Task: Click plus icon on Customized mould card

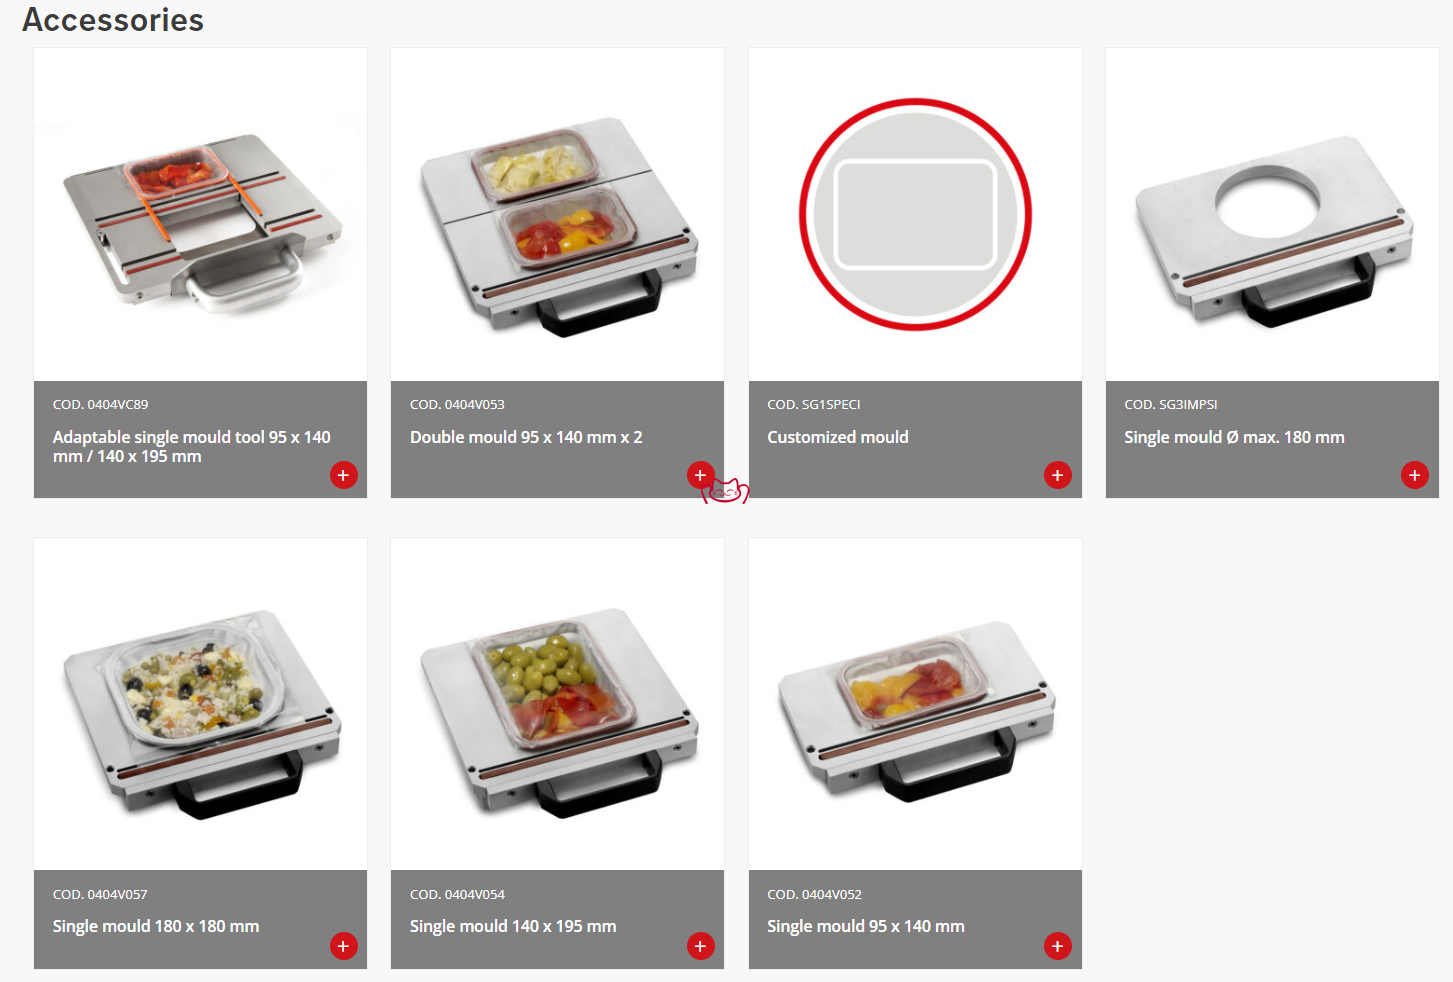Action: click(x=1057, y=475)
